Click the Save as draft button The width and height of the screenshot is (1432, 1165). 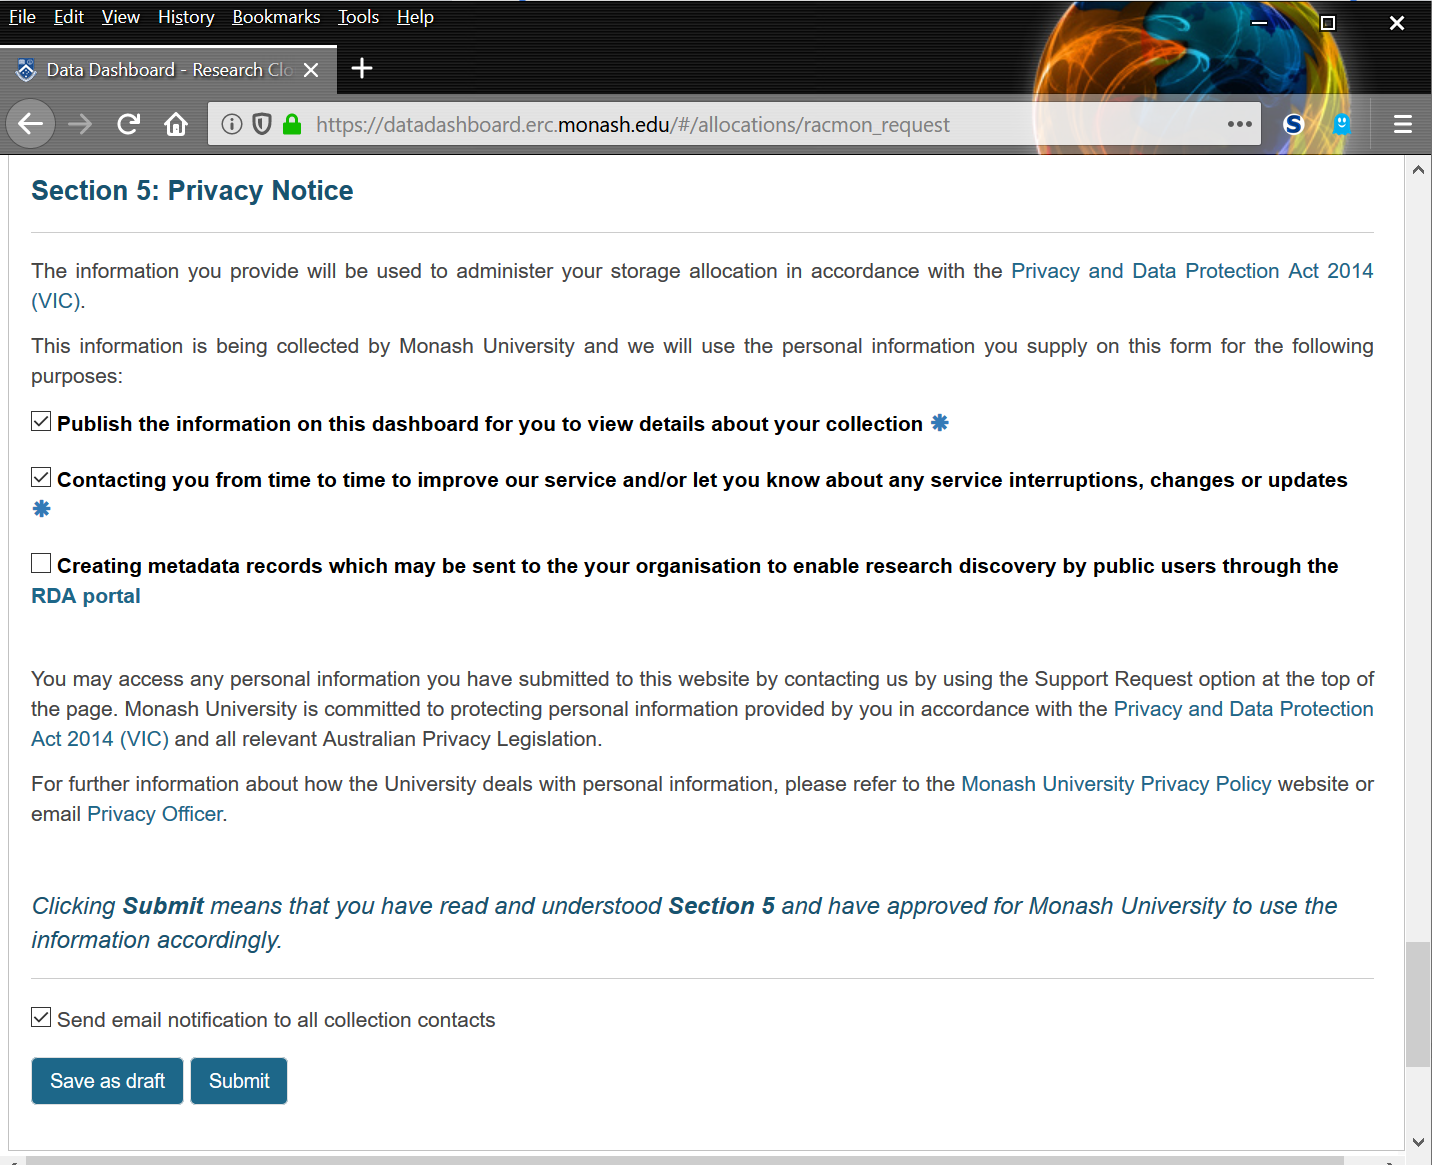tap(107, 1081)
